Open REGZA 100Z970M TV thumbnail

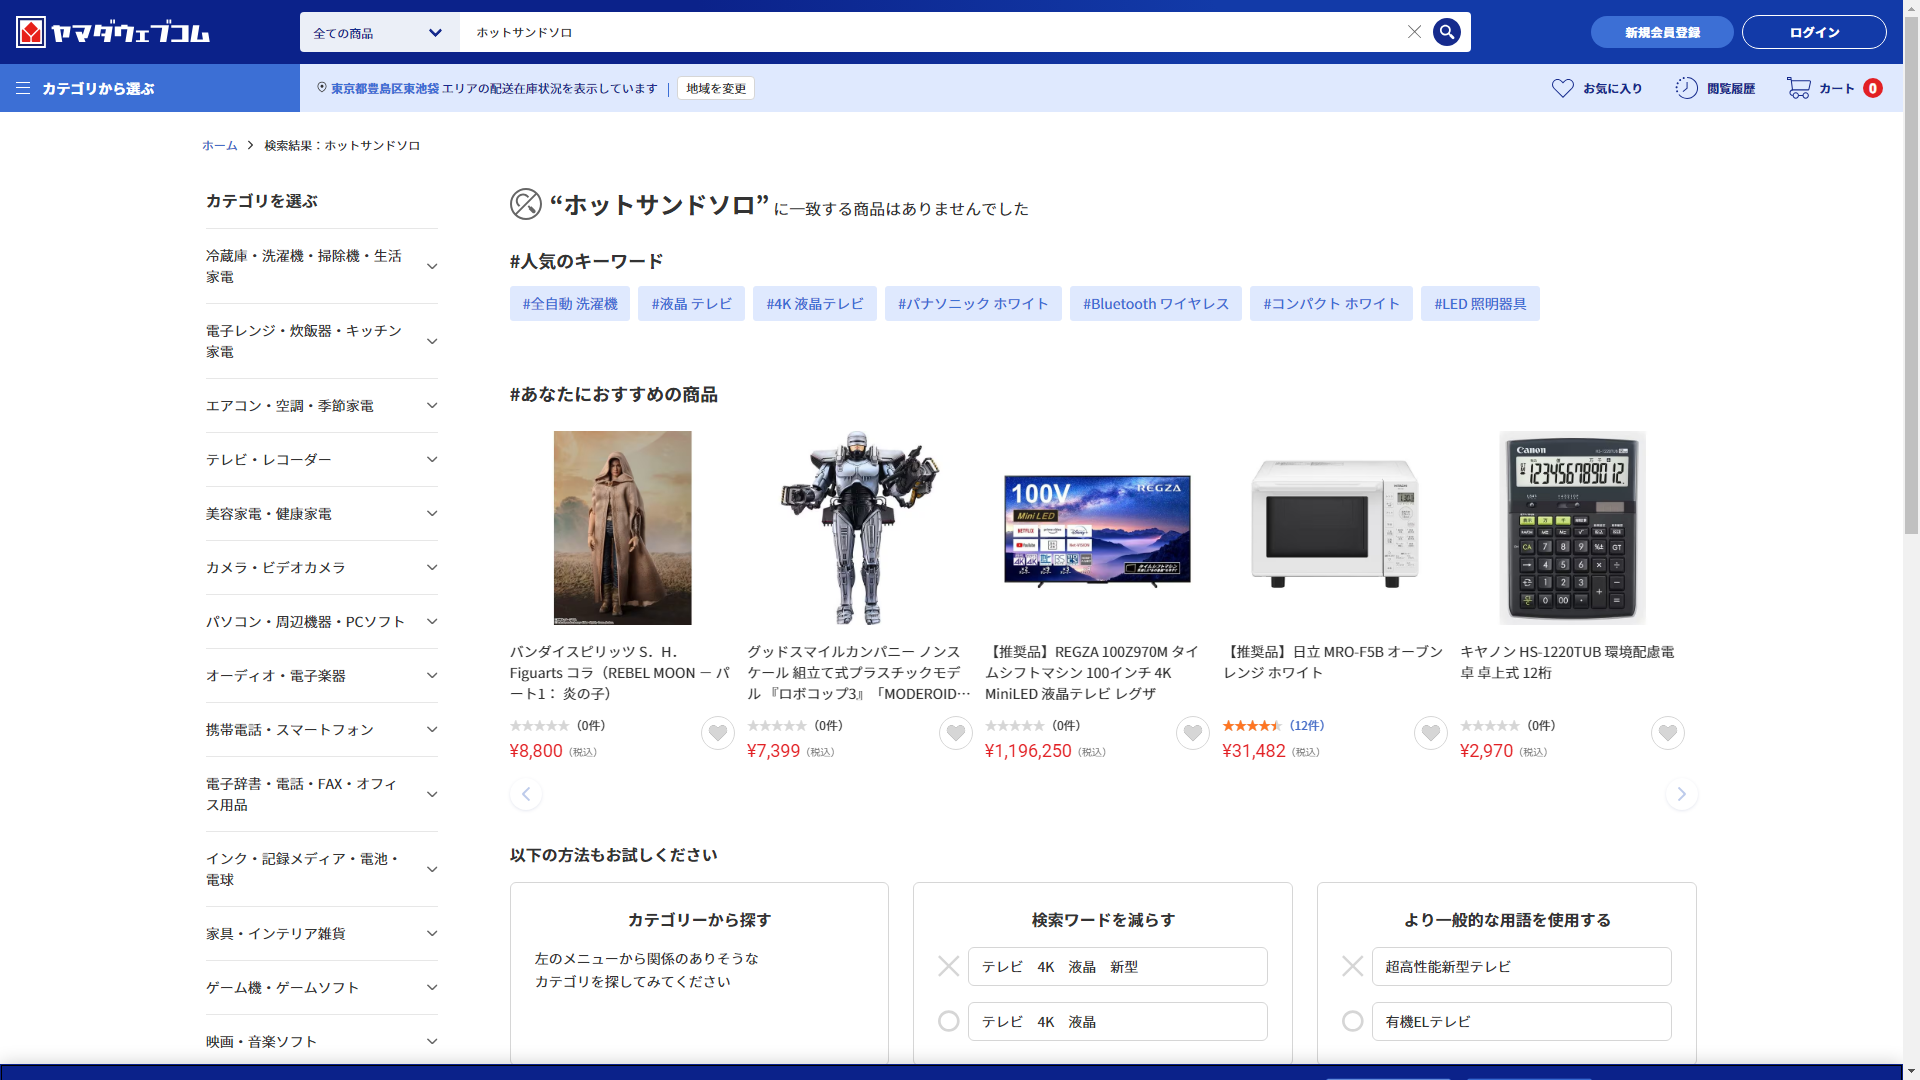[x=1097, y=528]
